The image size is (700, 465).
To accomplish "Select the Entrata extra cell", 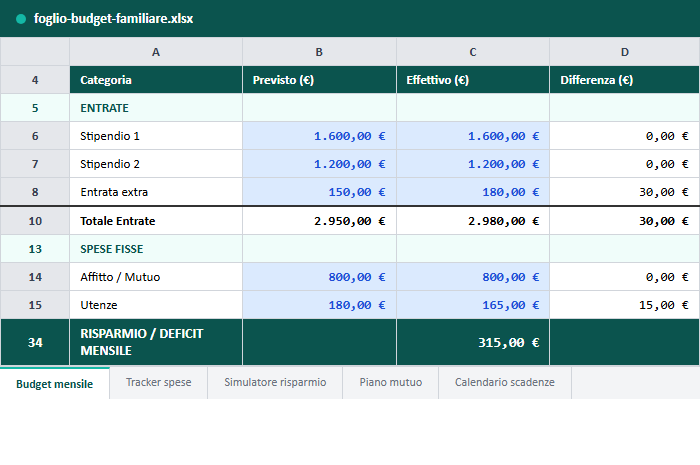I will 156,192.
